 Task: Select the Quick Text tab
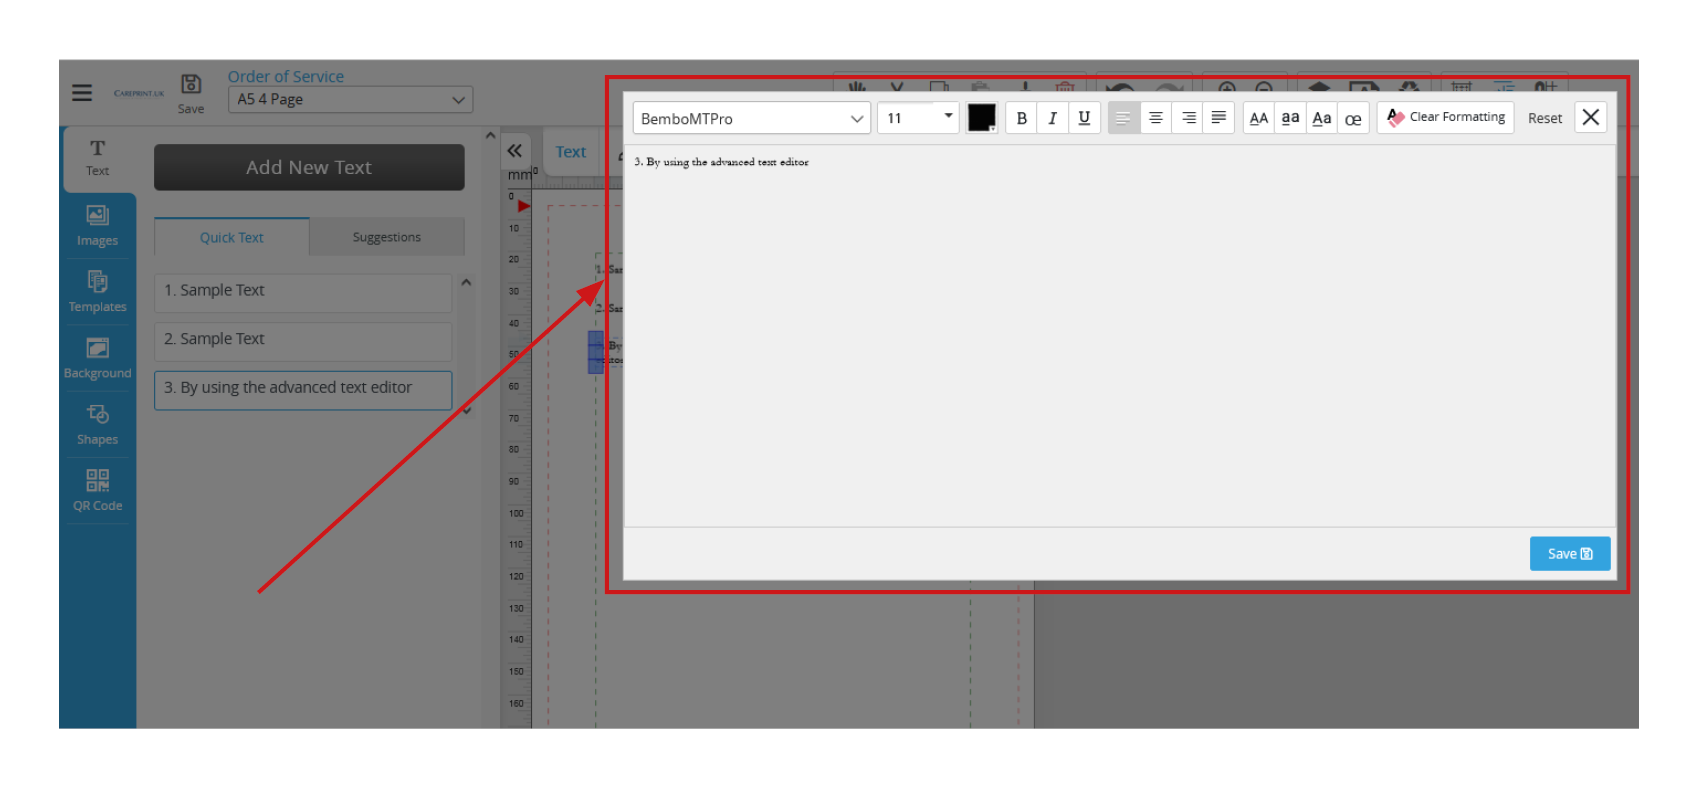[x=232, y=237]
